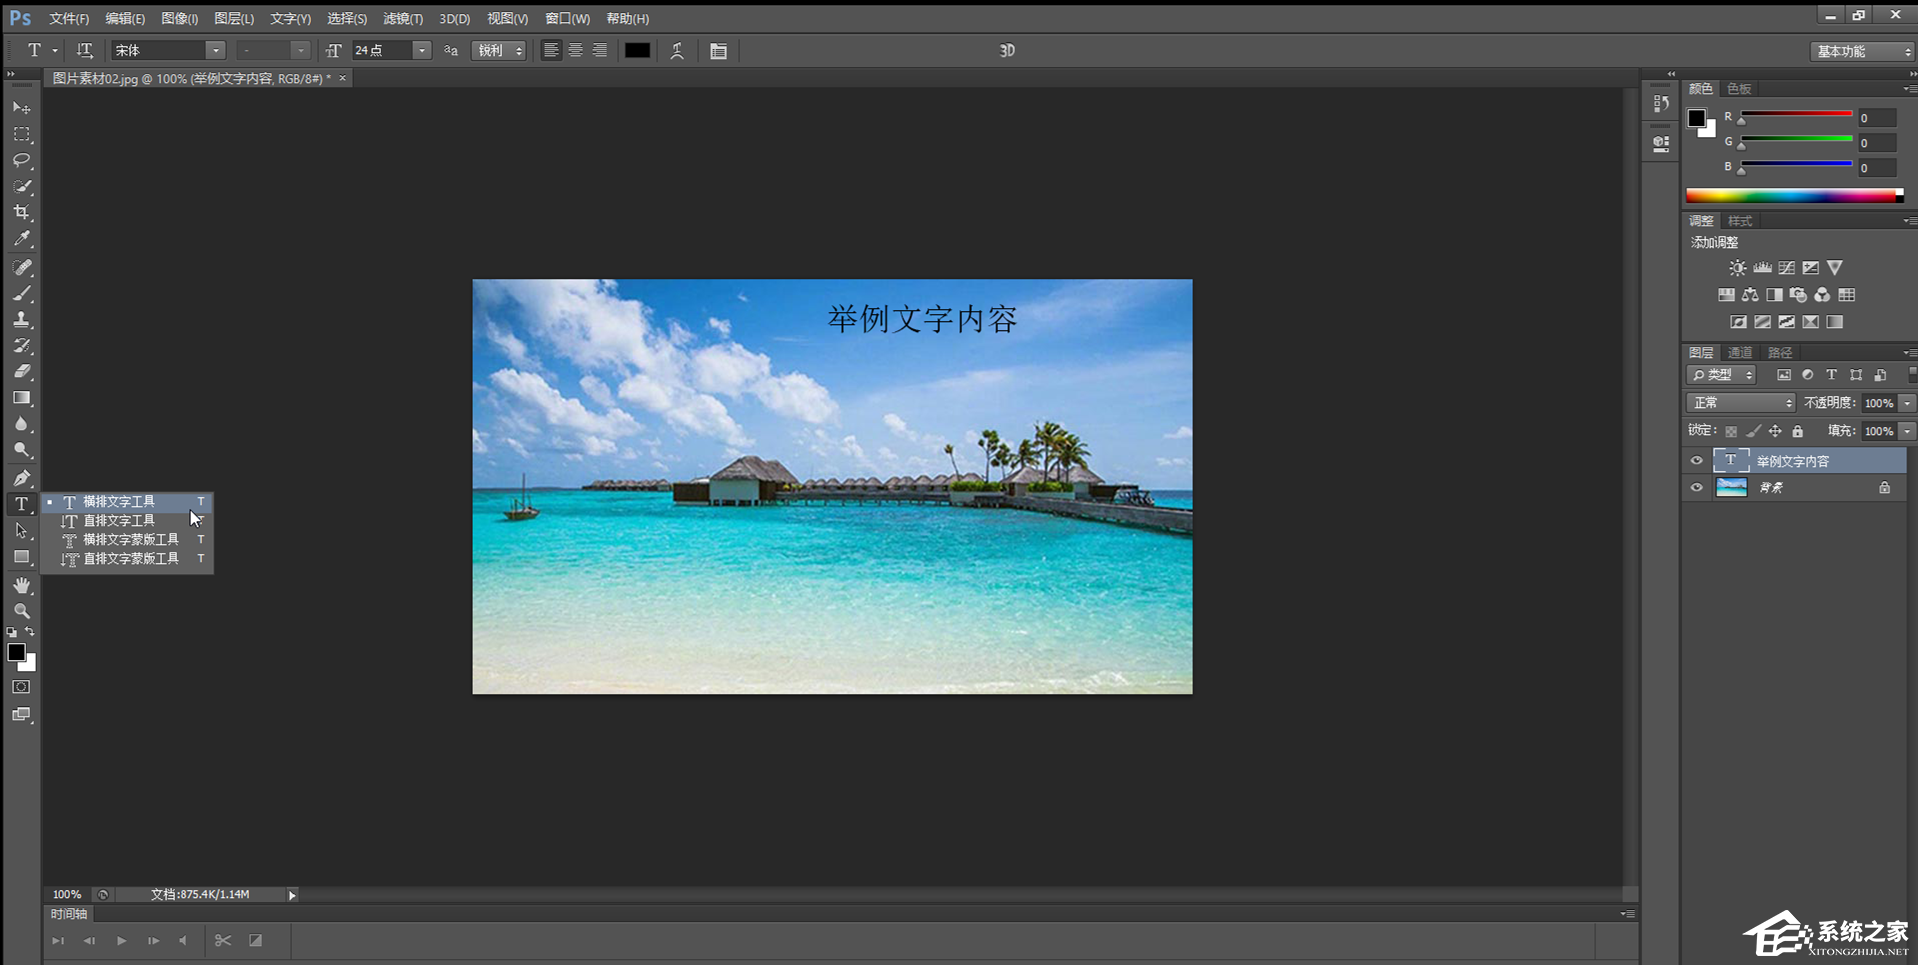Choose 直排文字工具 from the flyout
This screenshot has height=965, width=1918.
tap(119, 521)
